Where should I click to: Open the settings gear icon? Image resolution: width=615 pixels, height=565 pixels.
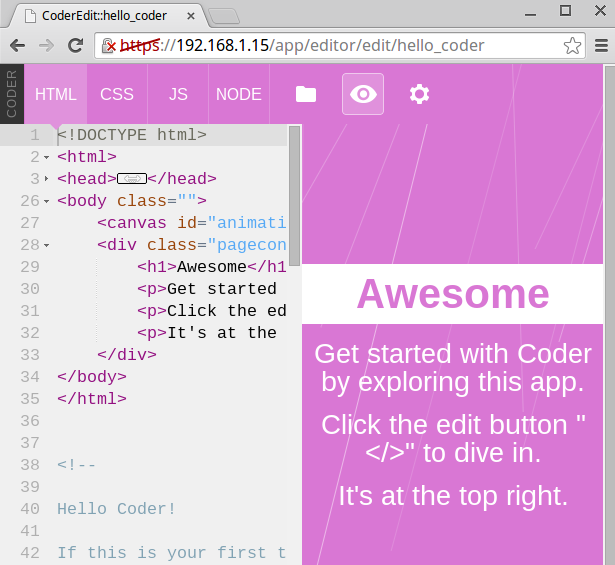coord(420,94)
